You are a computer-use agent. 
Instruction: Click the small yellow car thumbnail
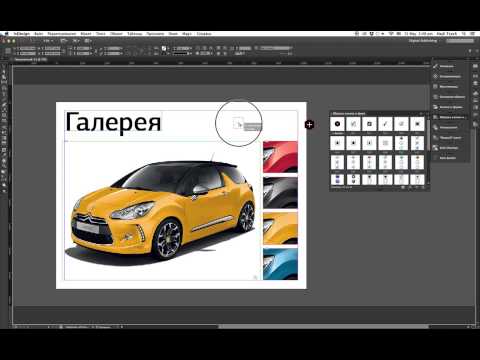click(x=280, y=228)
